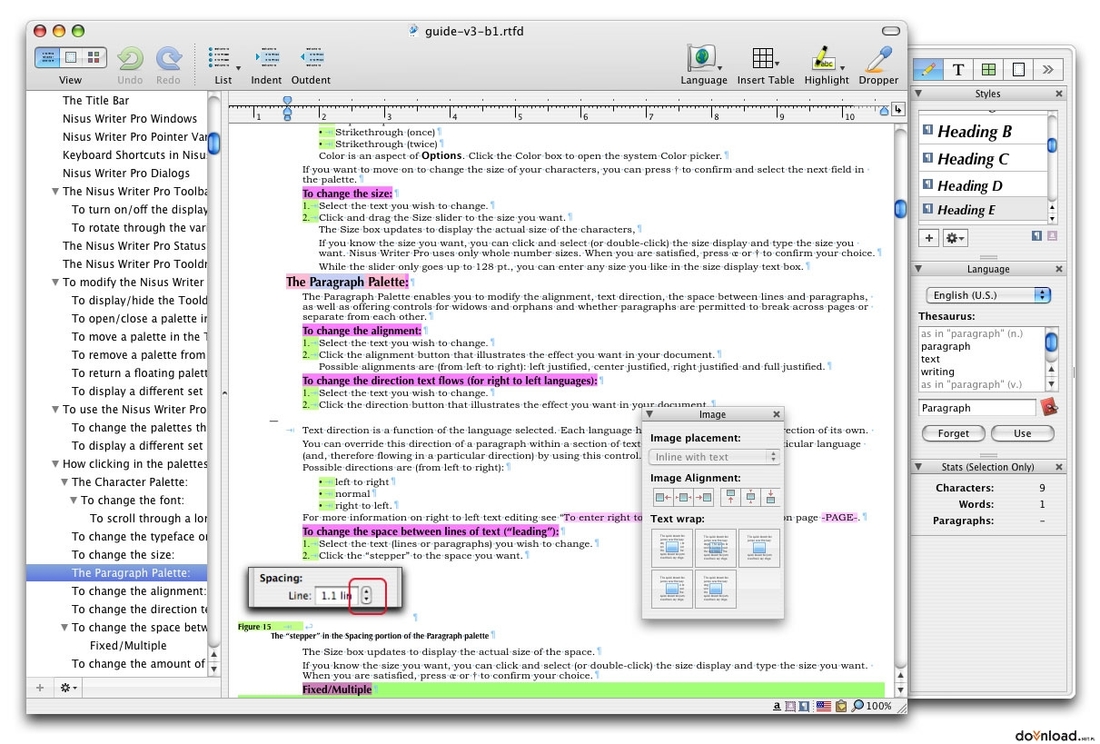Align image right in Image Alignment
1100x744 pixels.
(703, 497)
